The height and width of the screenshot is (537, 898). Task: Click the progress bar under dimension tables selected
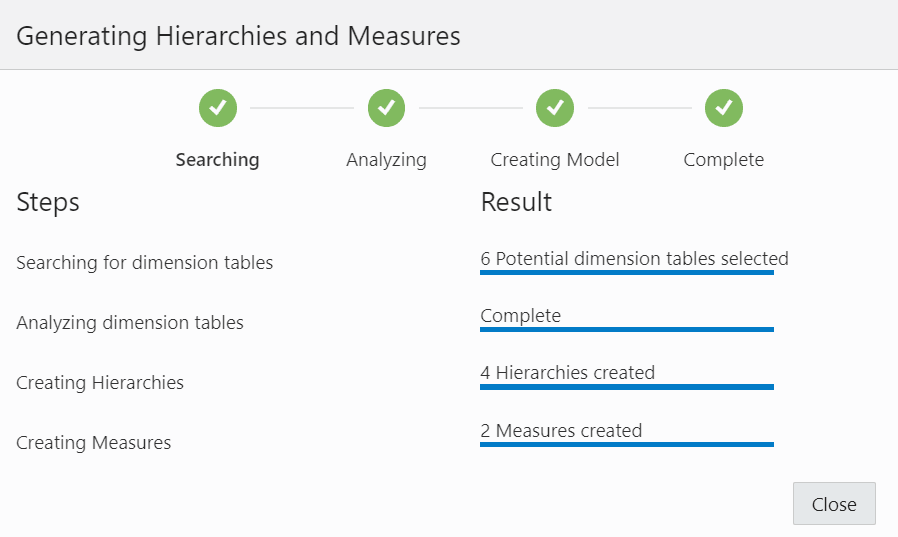pos(627,272)
